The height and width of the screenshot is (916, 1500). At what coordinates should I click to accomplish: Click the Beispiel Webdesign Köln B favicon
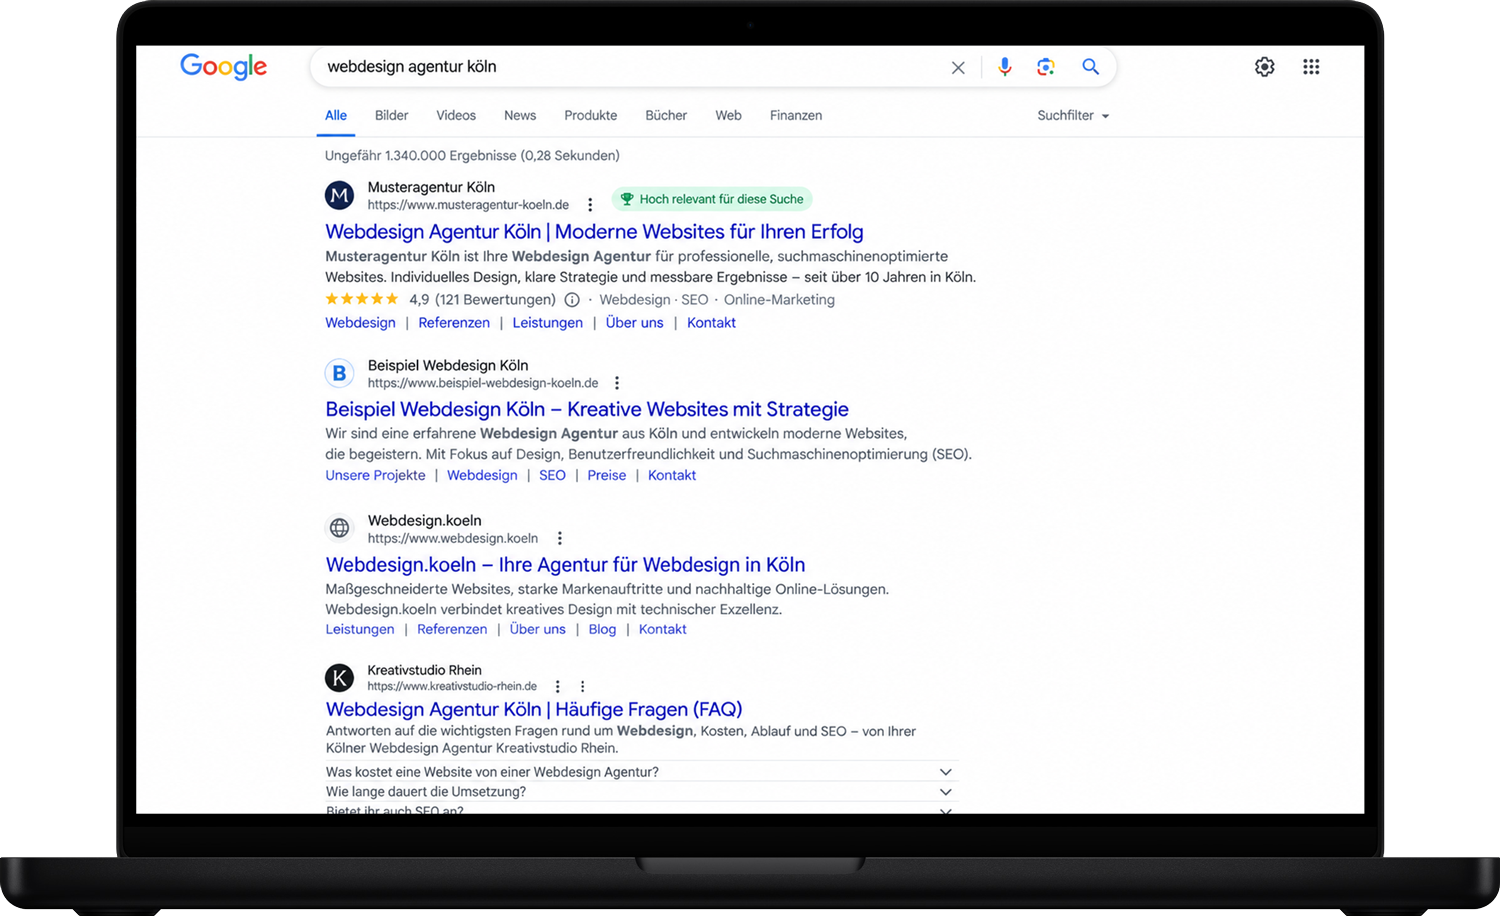(340, 373)
